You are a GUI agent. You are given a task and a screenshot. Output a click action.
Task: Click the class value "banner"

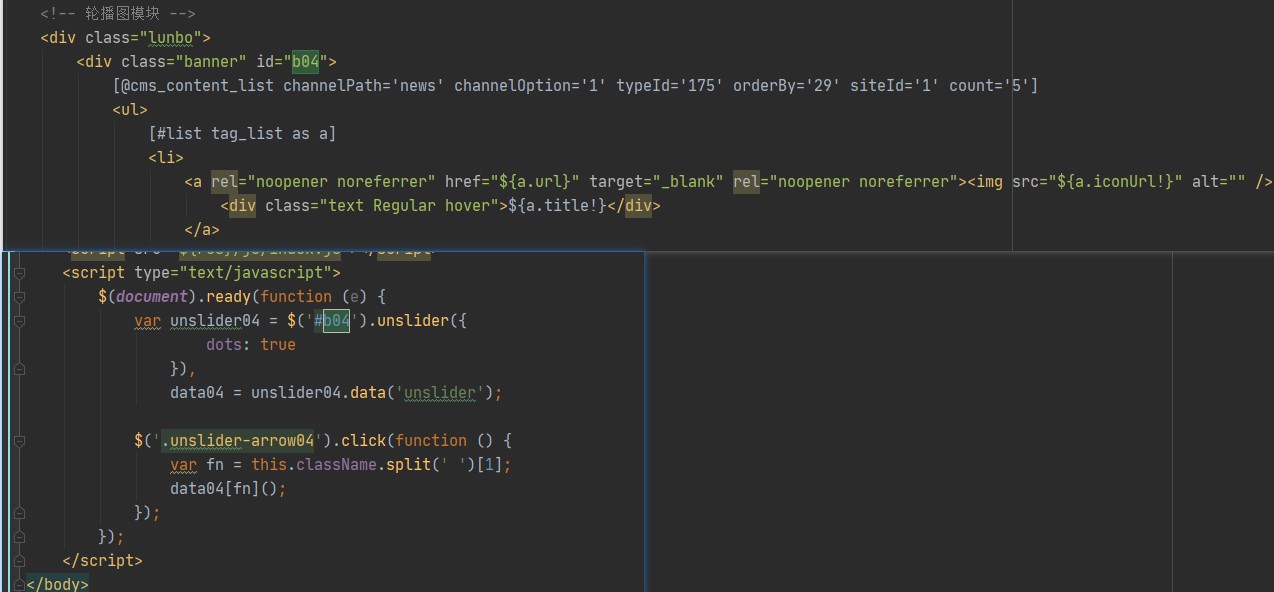point(212,62)
